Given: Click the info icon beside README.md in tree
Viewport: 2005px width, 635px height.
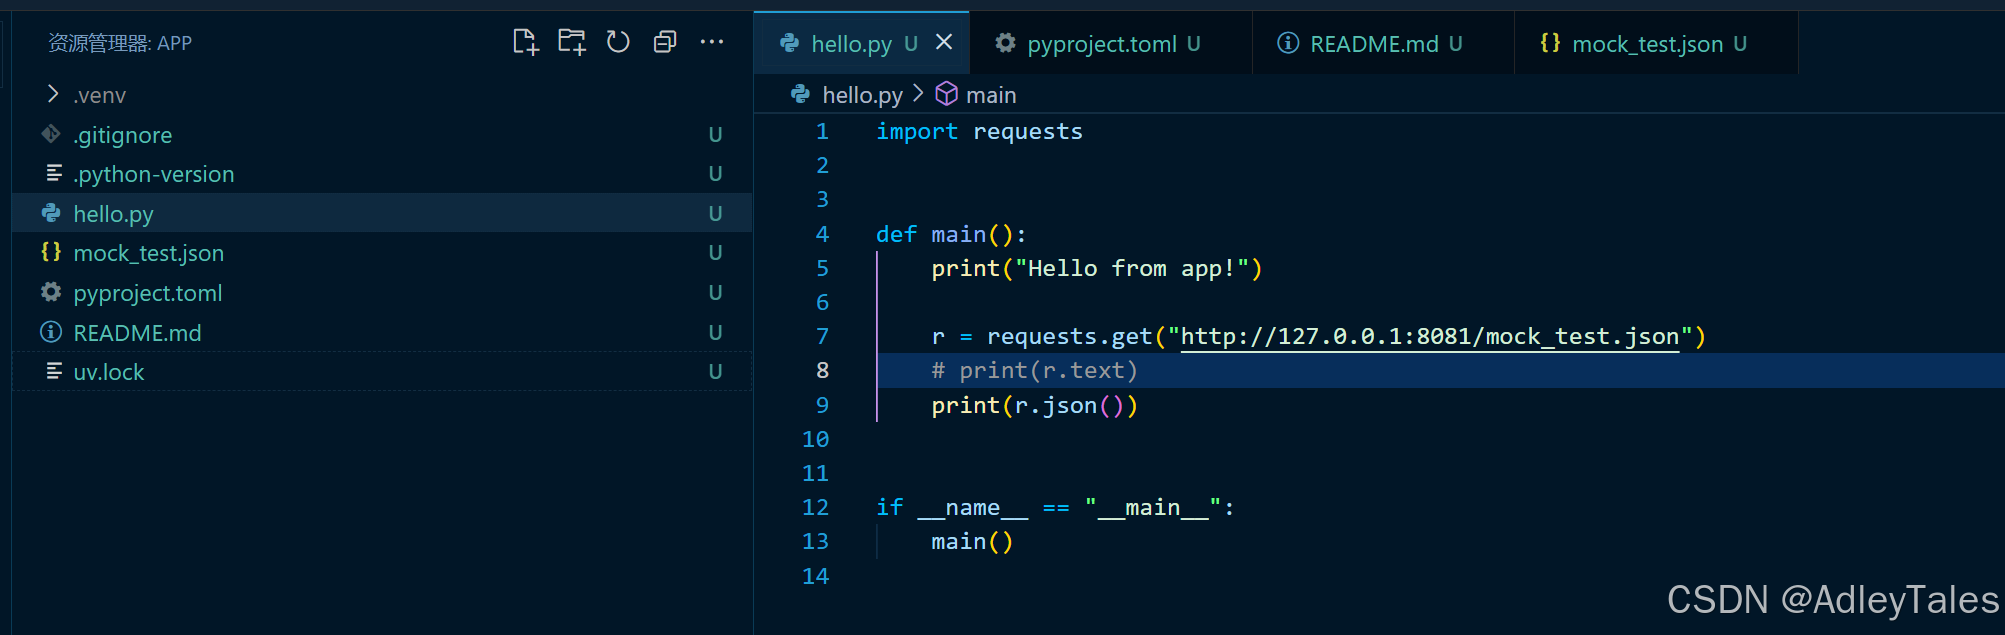Looking at the screenshot, I should tap(51, 332).
